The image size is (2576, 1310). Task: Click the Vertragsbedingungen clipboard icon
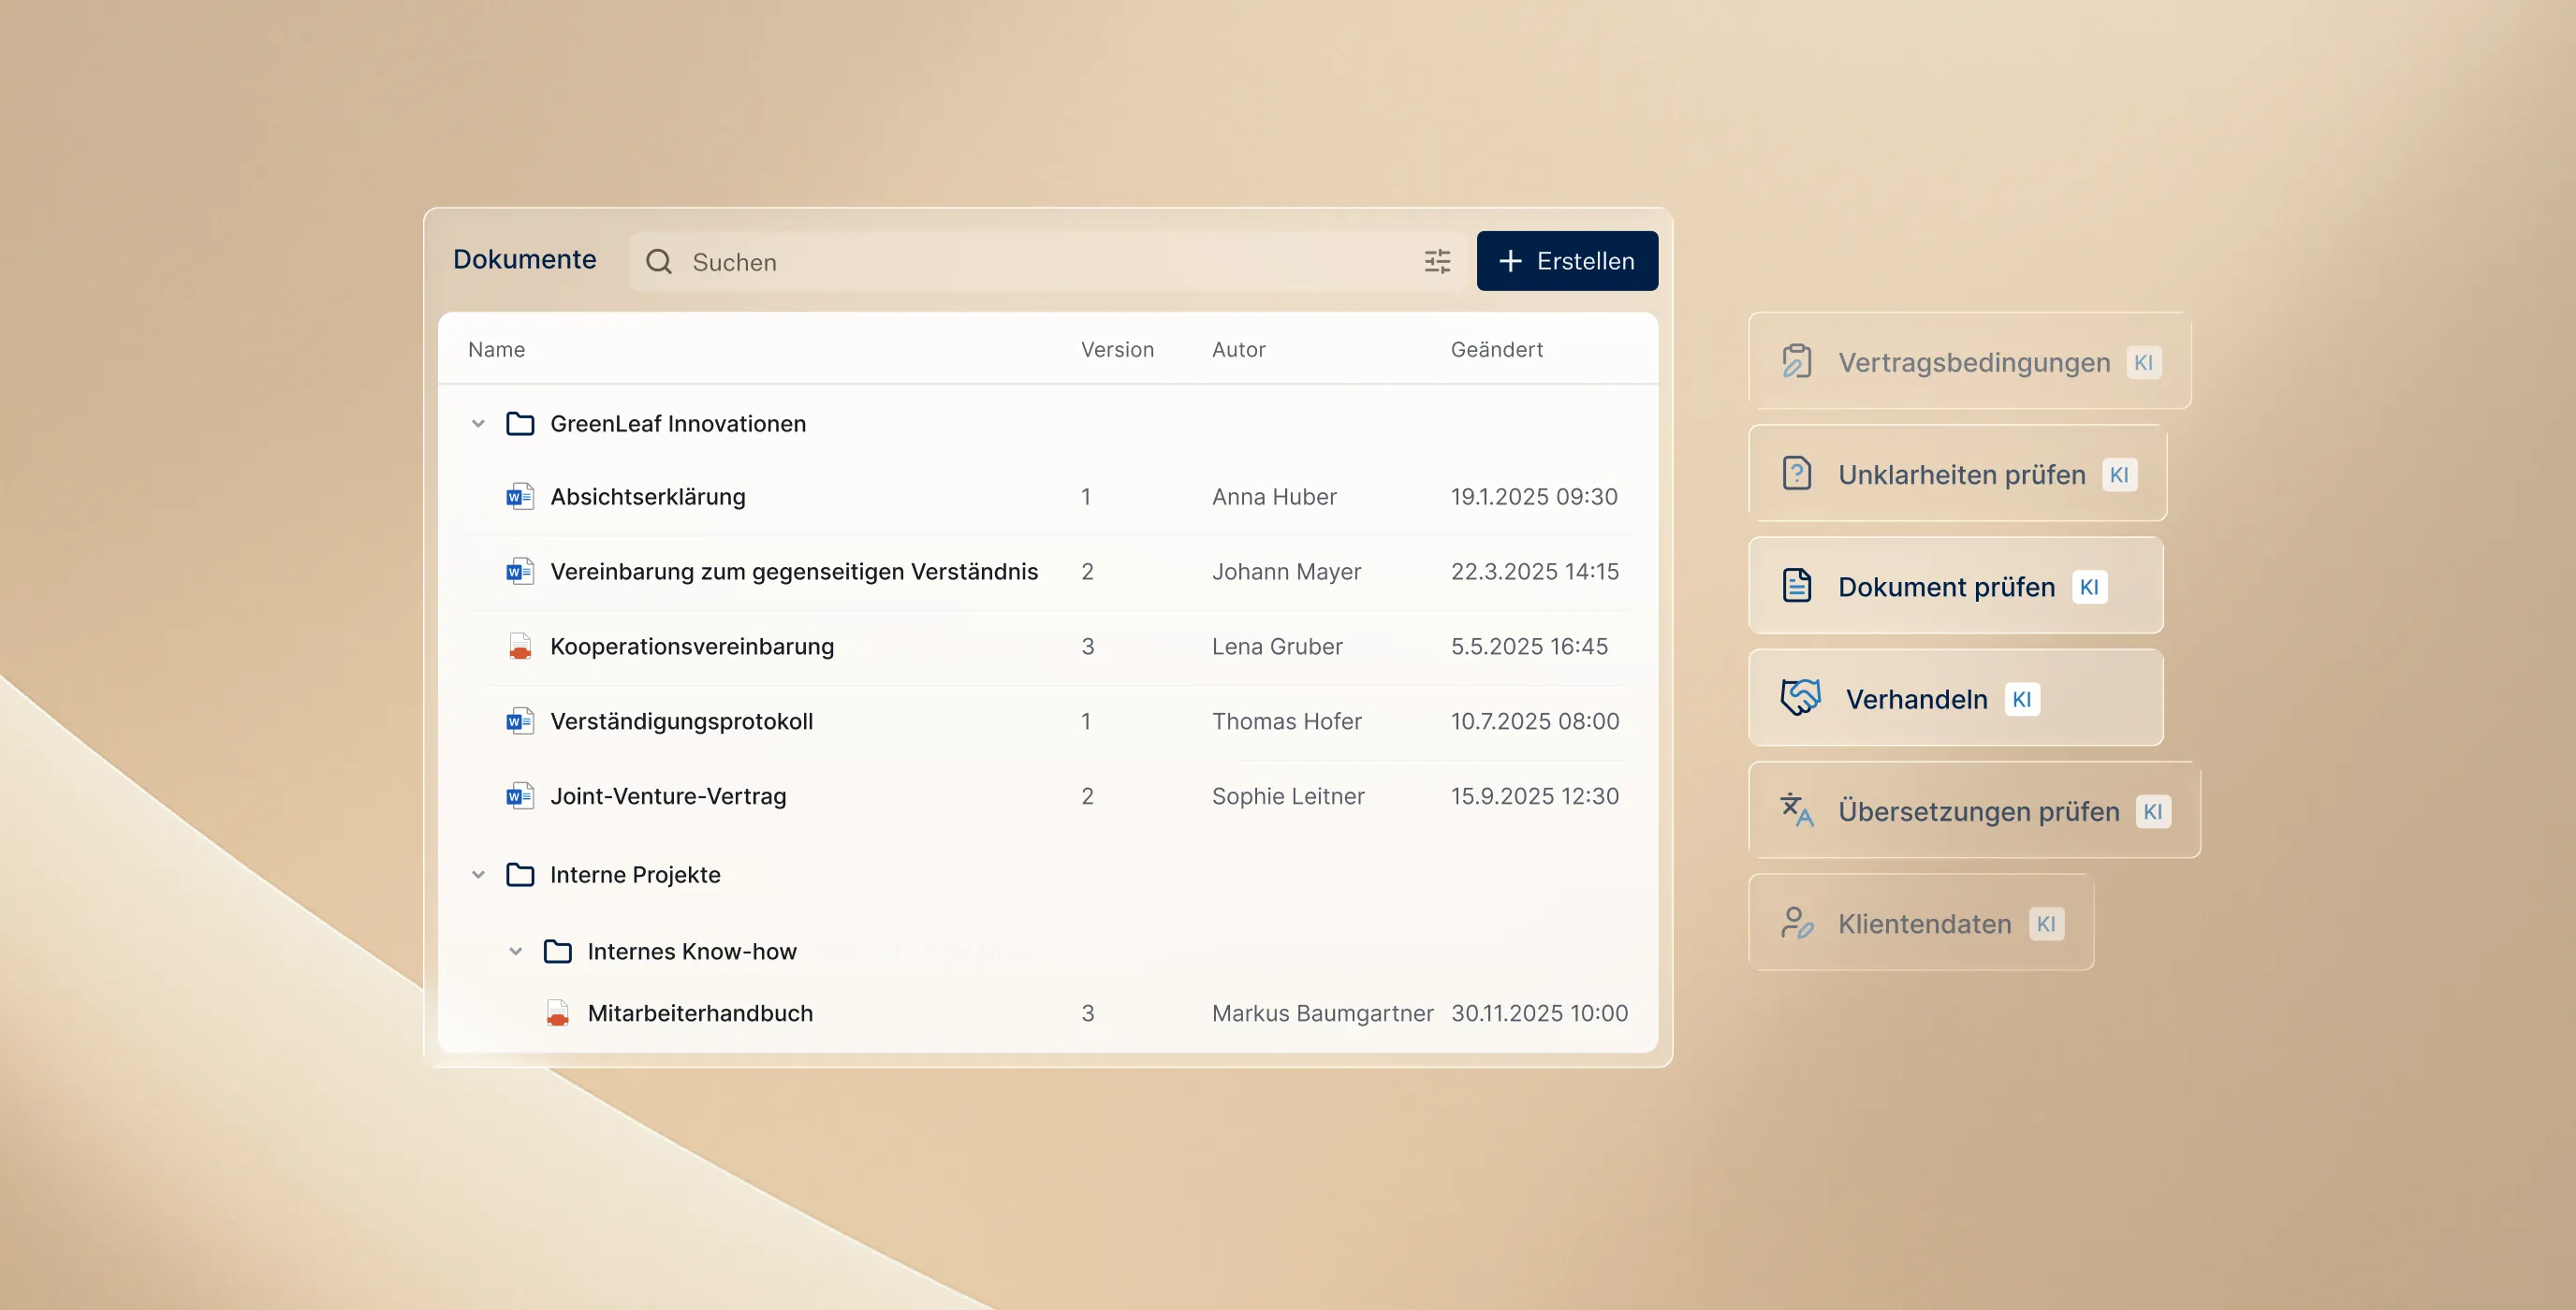[x=1796, y=362]
